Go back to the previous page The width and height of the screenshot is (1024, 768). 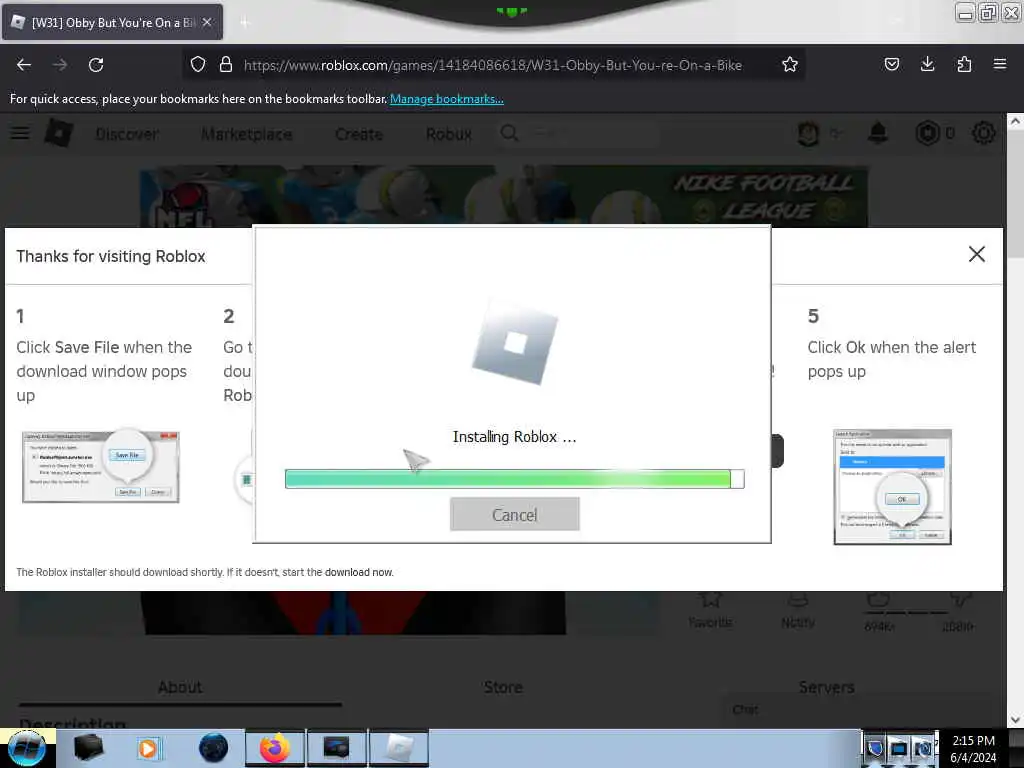click(x=24, y=65)
